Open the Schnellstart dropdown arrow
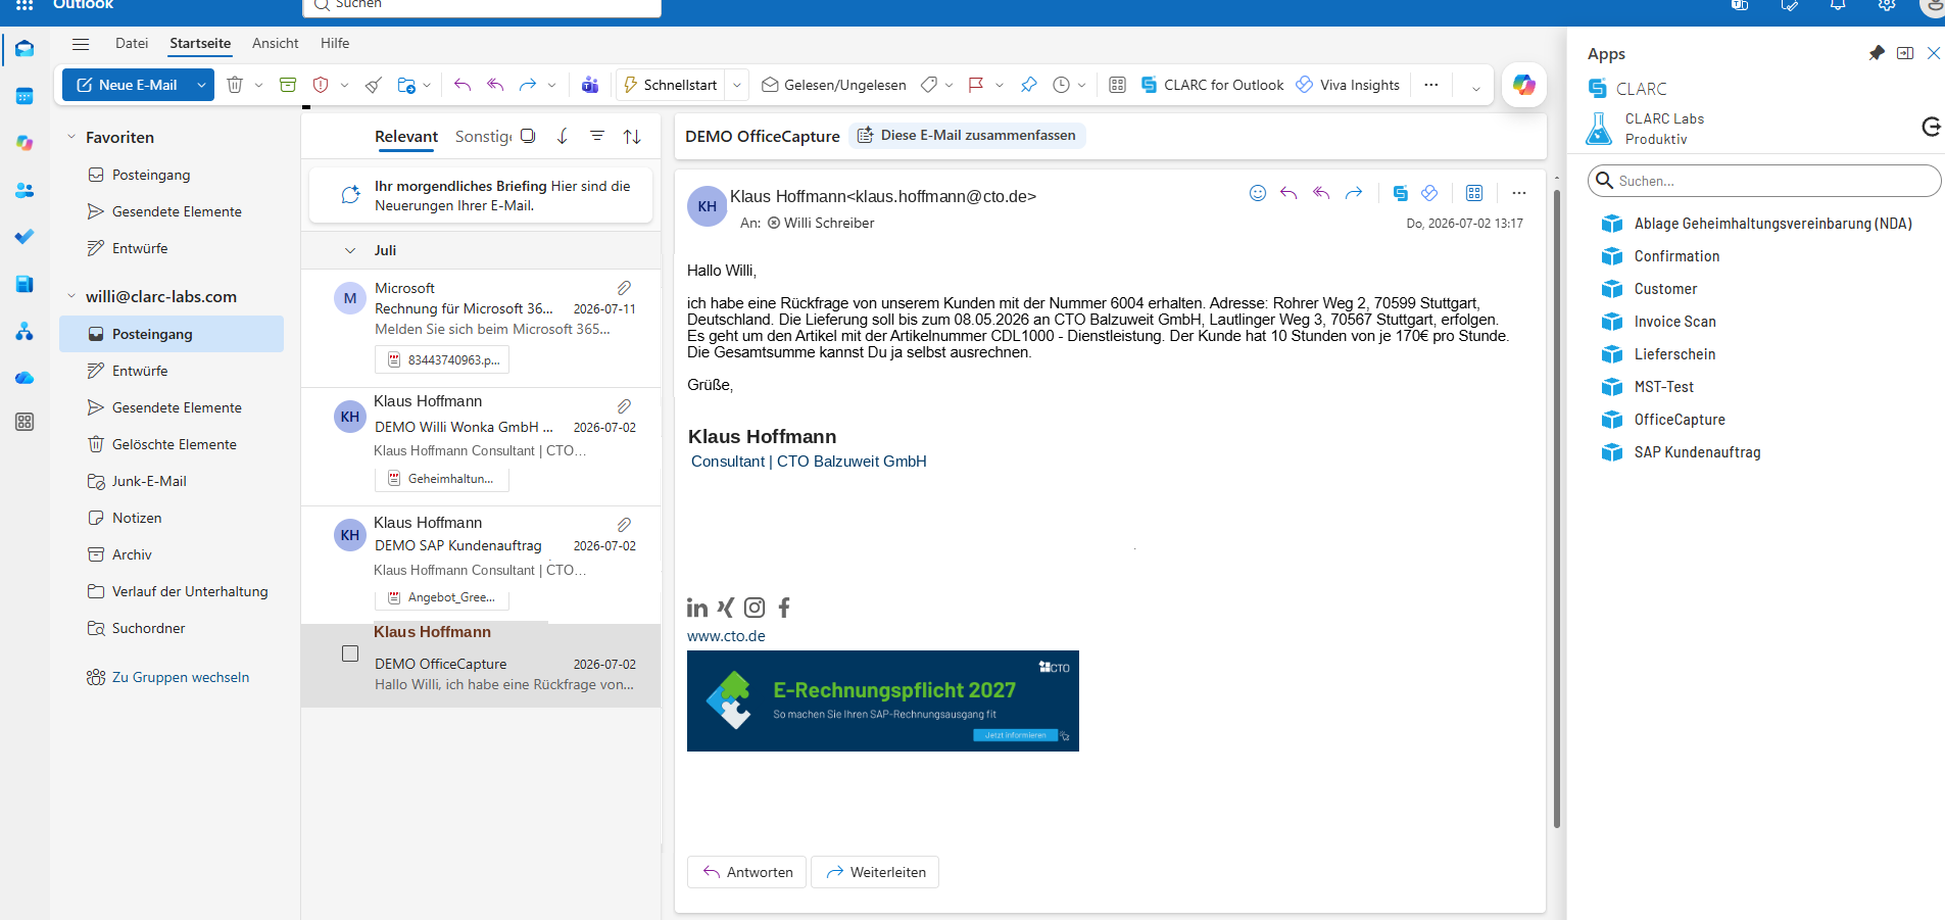Screen dimensions: 1945x920 (737, 85)
